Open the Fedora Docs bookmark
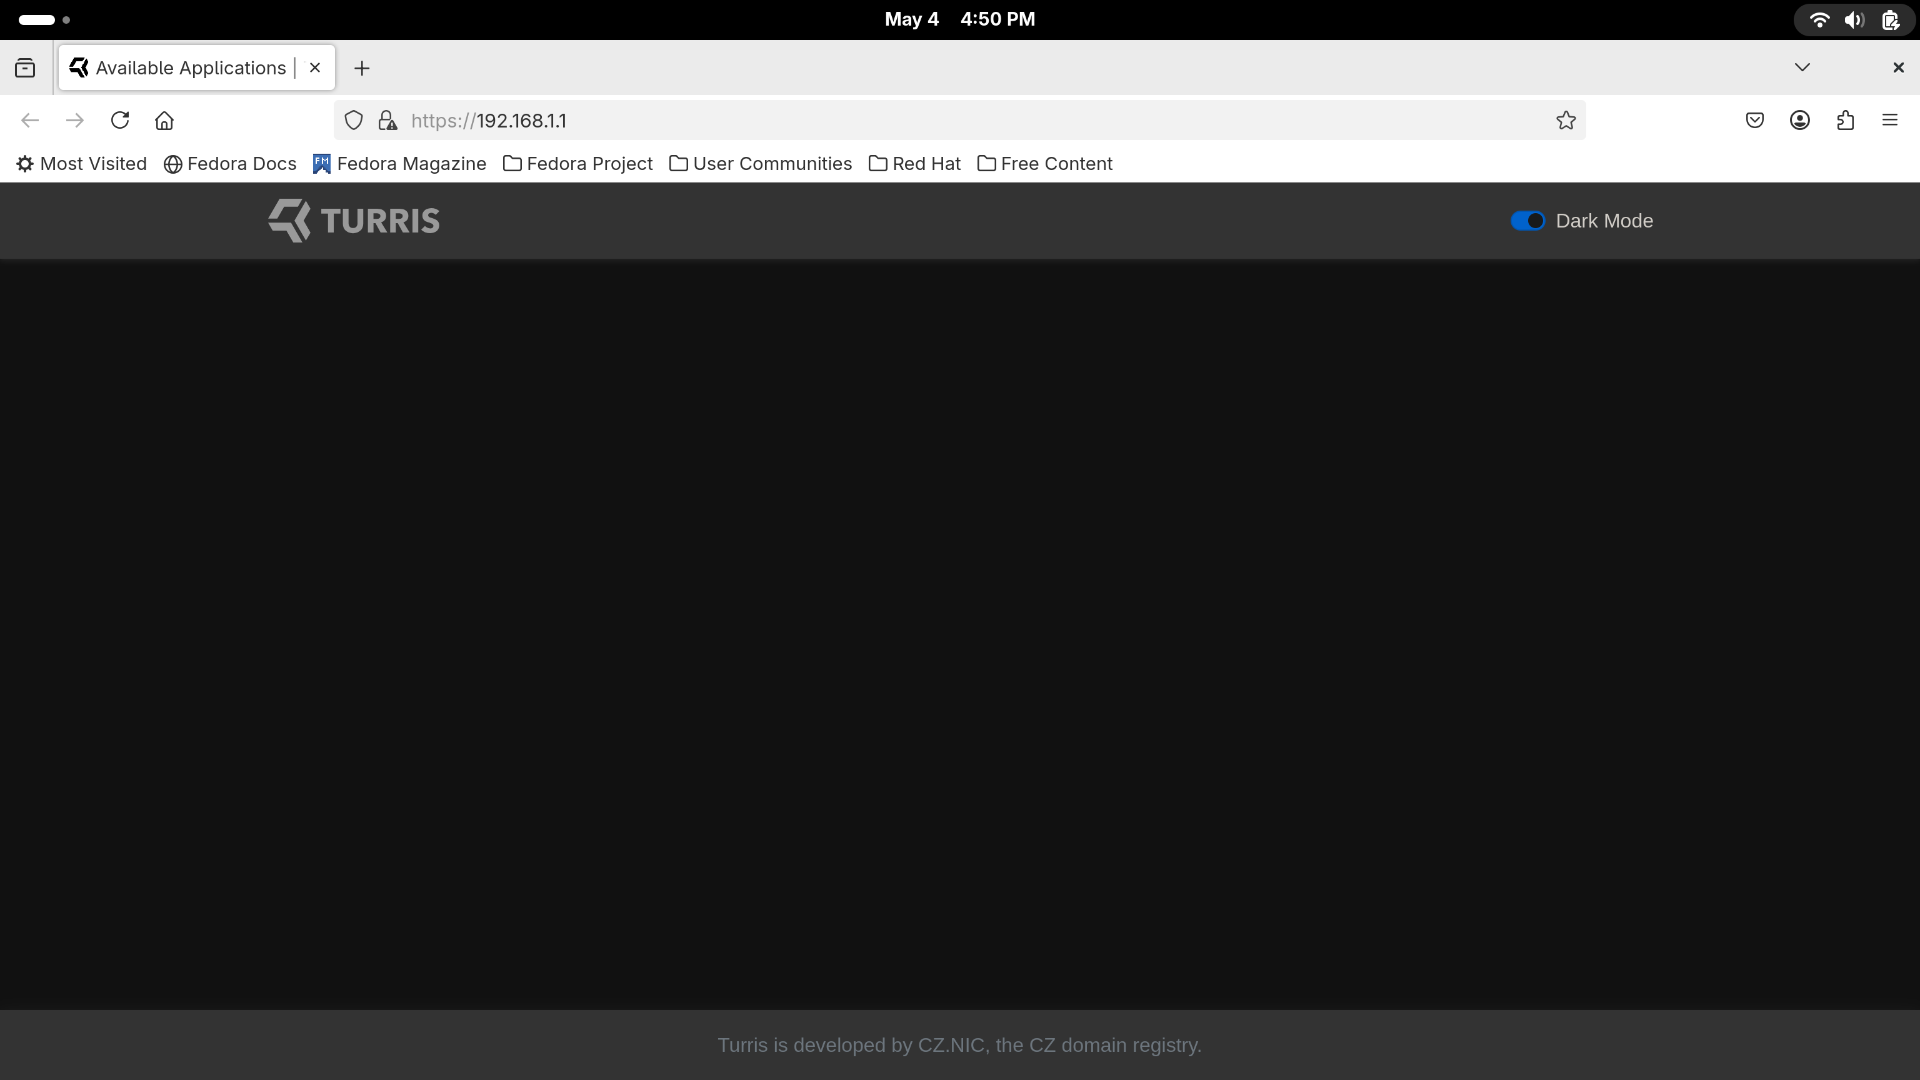The width and height of the screenshot is (1920, 1080). pyautogui.click(x=230, y=164)
